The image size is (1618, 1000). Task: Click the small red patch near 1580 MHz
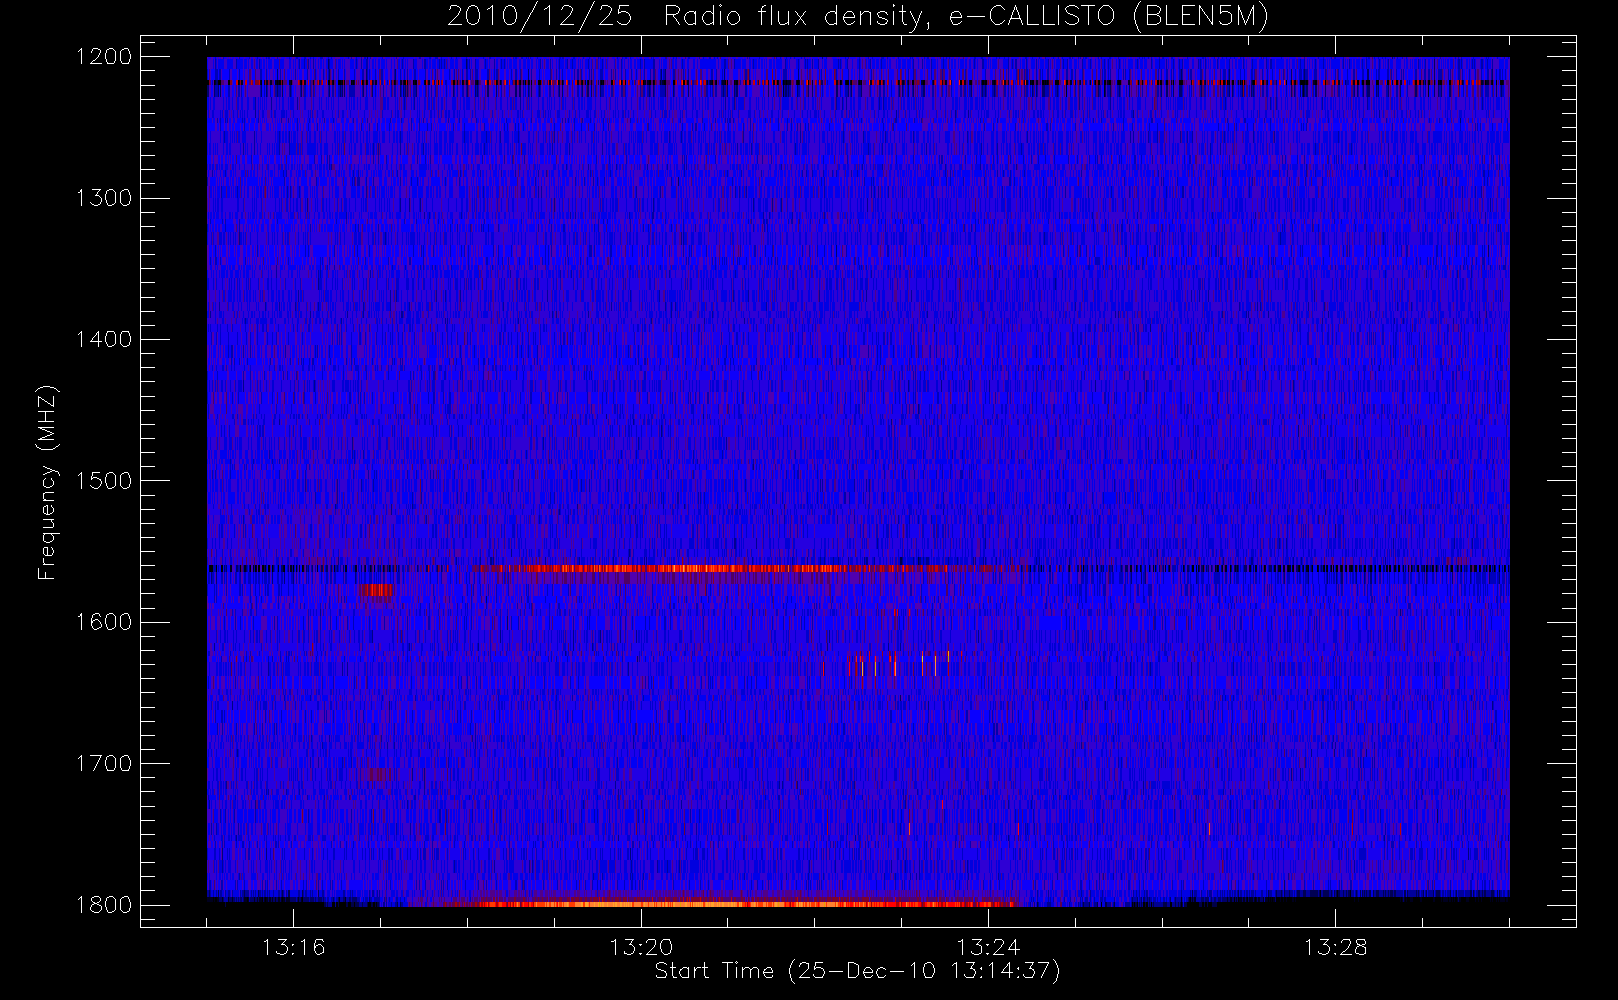[x=377, y=590]
